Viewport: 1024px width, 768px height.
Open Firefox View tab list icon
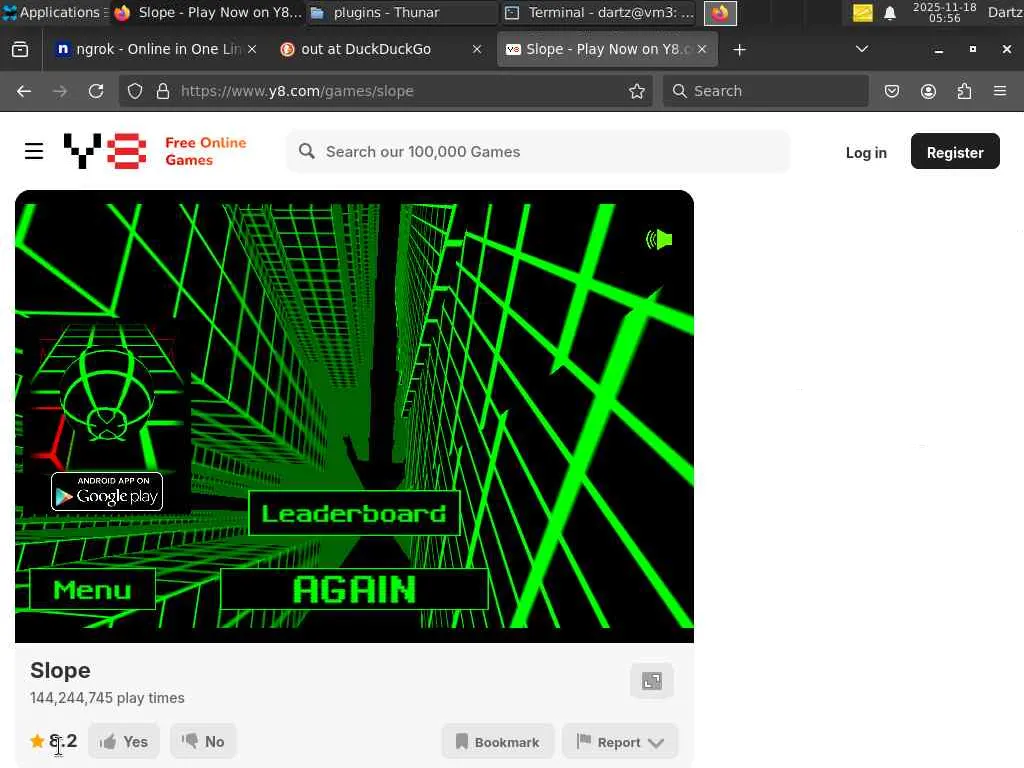(x=20, y=50)
